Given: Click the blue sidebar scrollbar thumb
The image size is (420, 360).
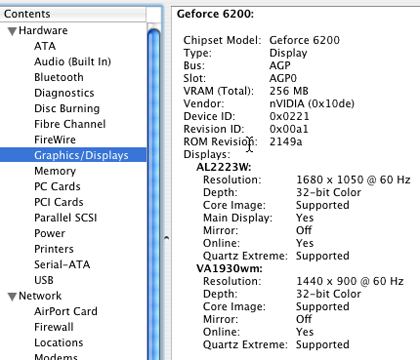Looking at the screenshot, I should pos(154,193).
